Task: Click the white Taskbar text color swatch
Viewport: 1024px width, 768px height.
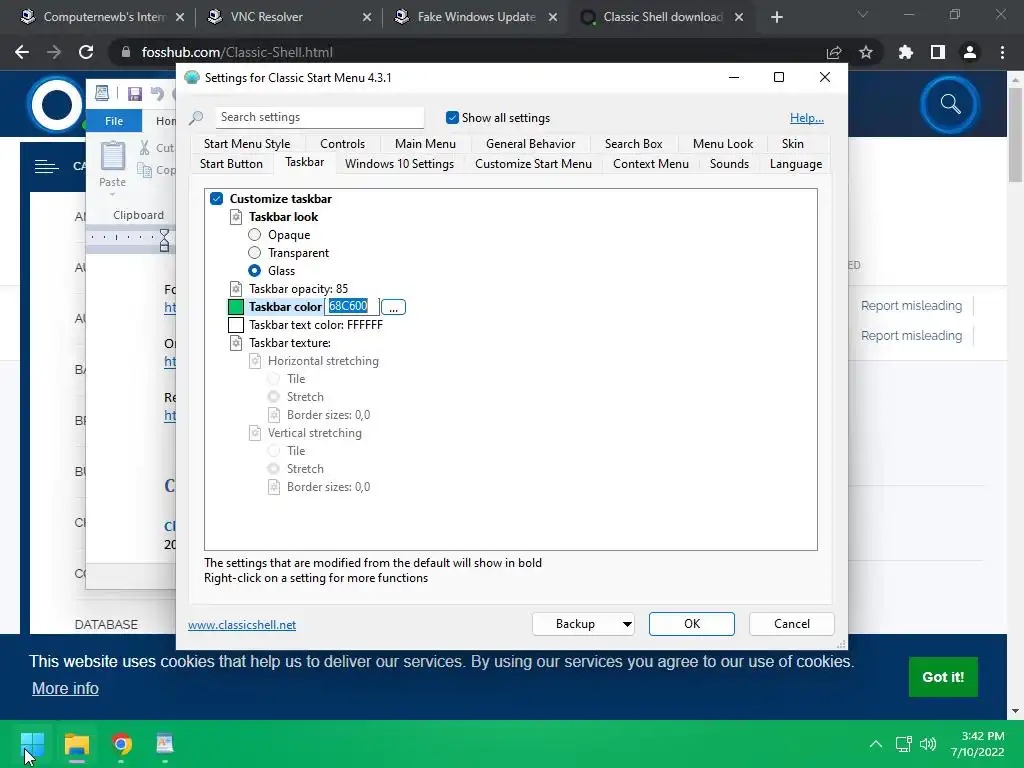Action: click(236, 325)
